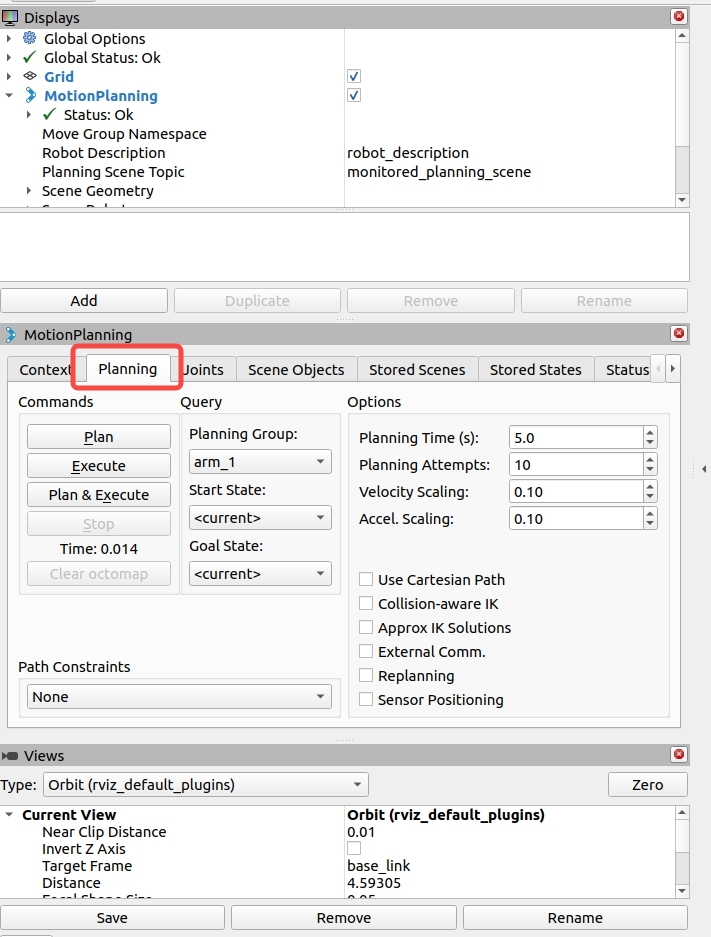Decrease Planning Attempts with down arrow
The image size is (711, 937).
(x=650, y=470)
